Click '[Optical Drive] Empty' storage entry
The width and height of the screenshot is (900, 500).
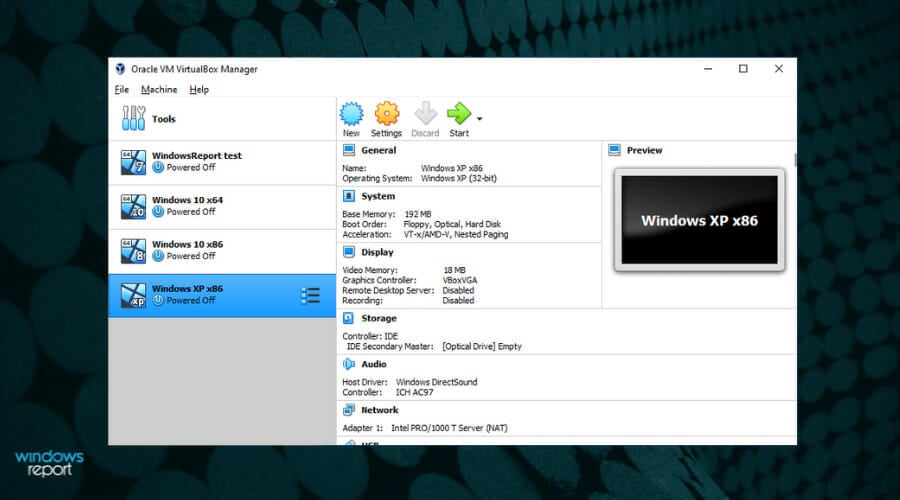482,346
